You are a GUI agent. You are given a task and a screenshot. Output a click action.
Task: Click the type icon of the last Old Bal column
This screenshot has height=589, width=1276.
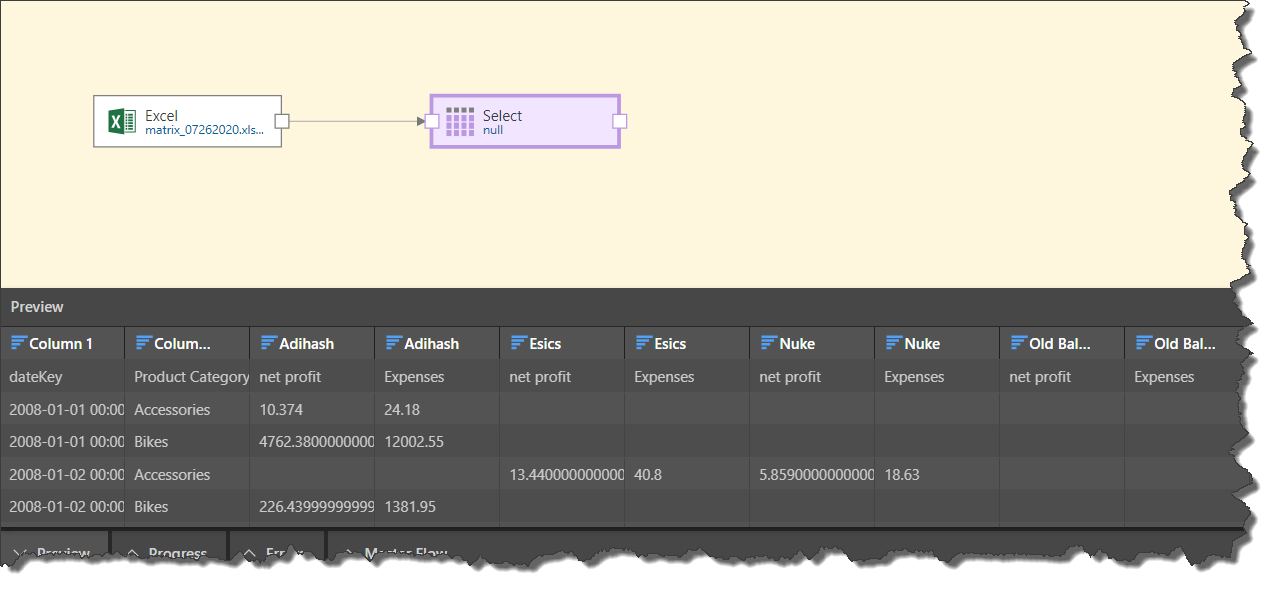[x=1143, y=343]
